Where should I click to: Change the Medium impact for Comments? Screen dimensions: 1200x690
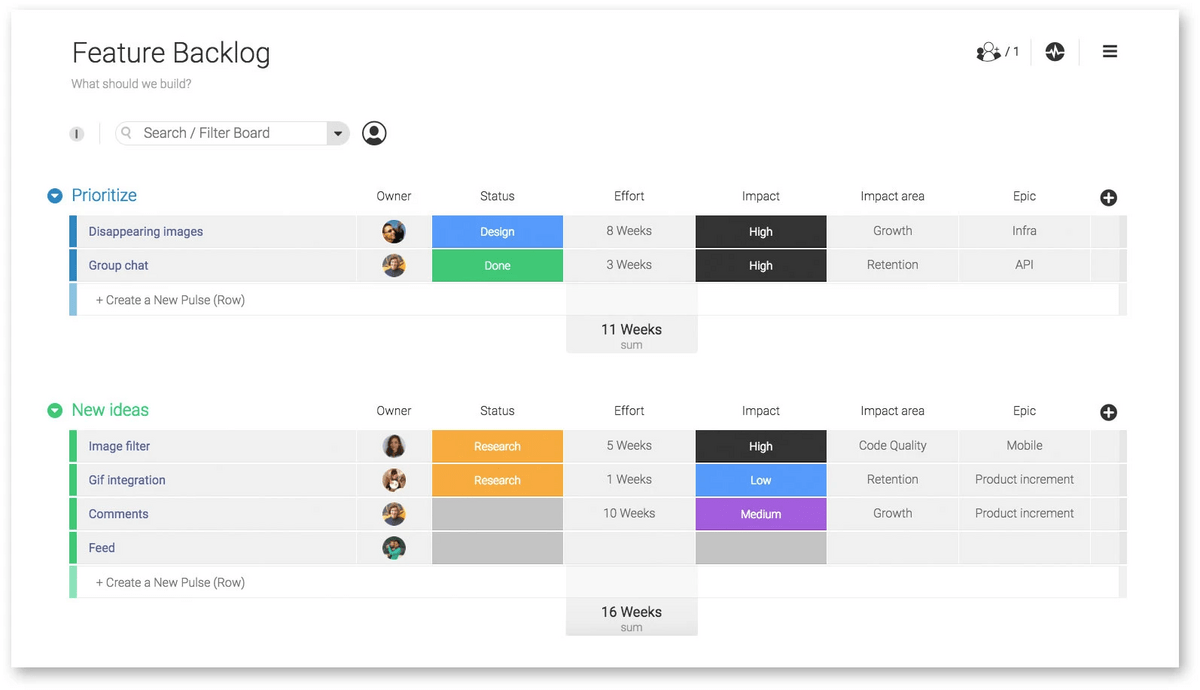point(761,514)
